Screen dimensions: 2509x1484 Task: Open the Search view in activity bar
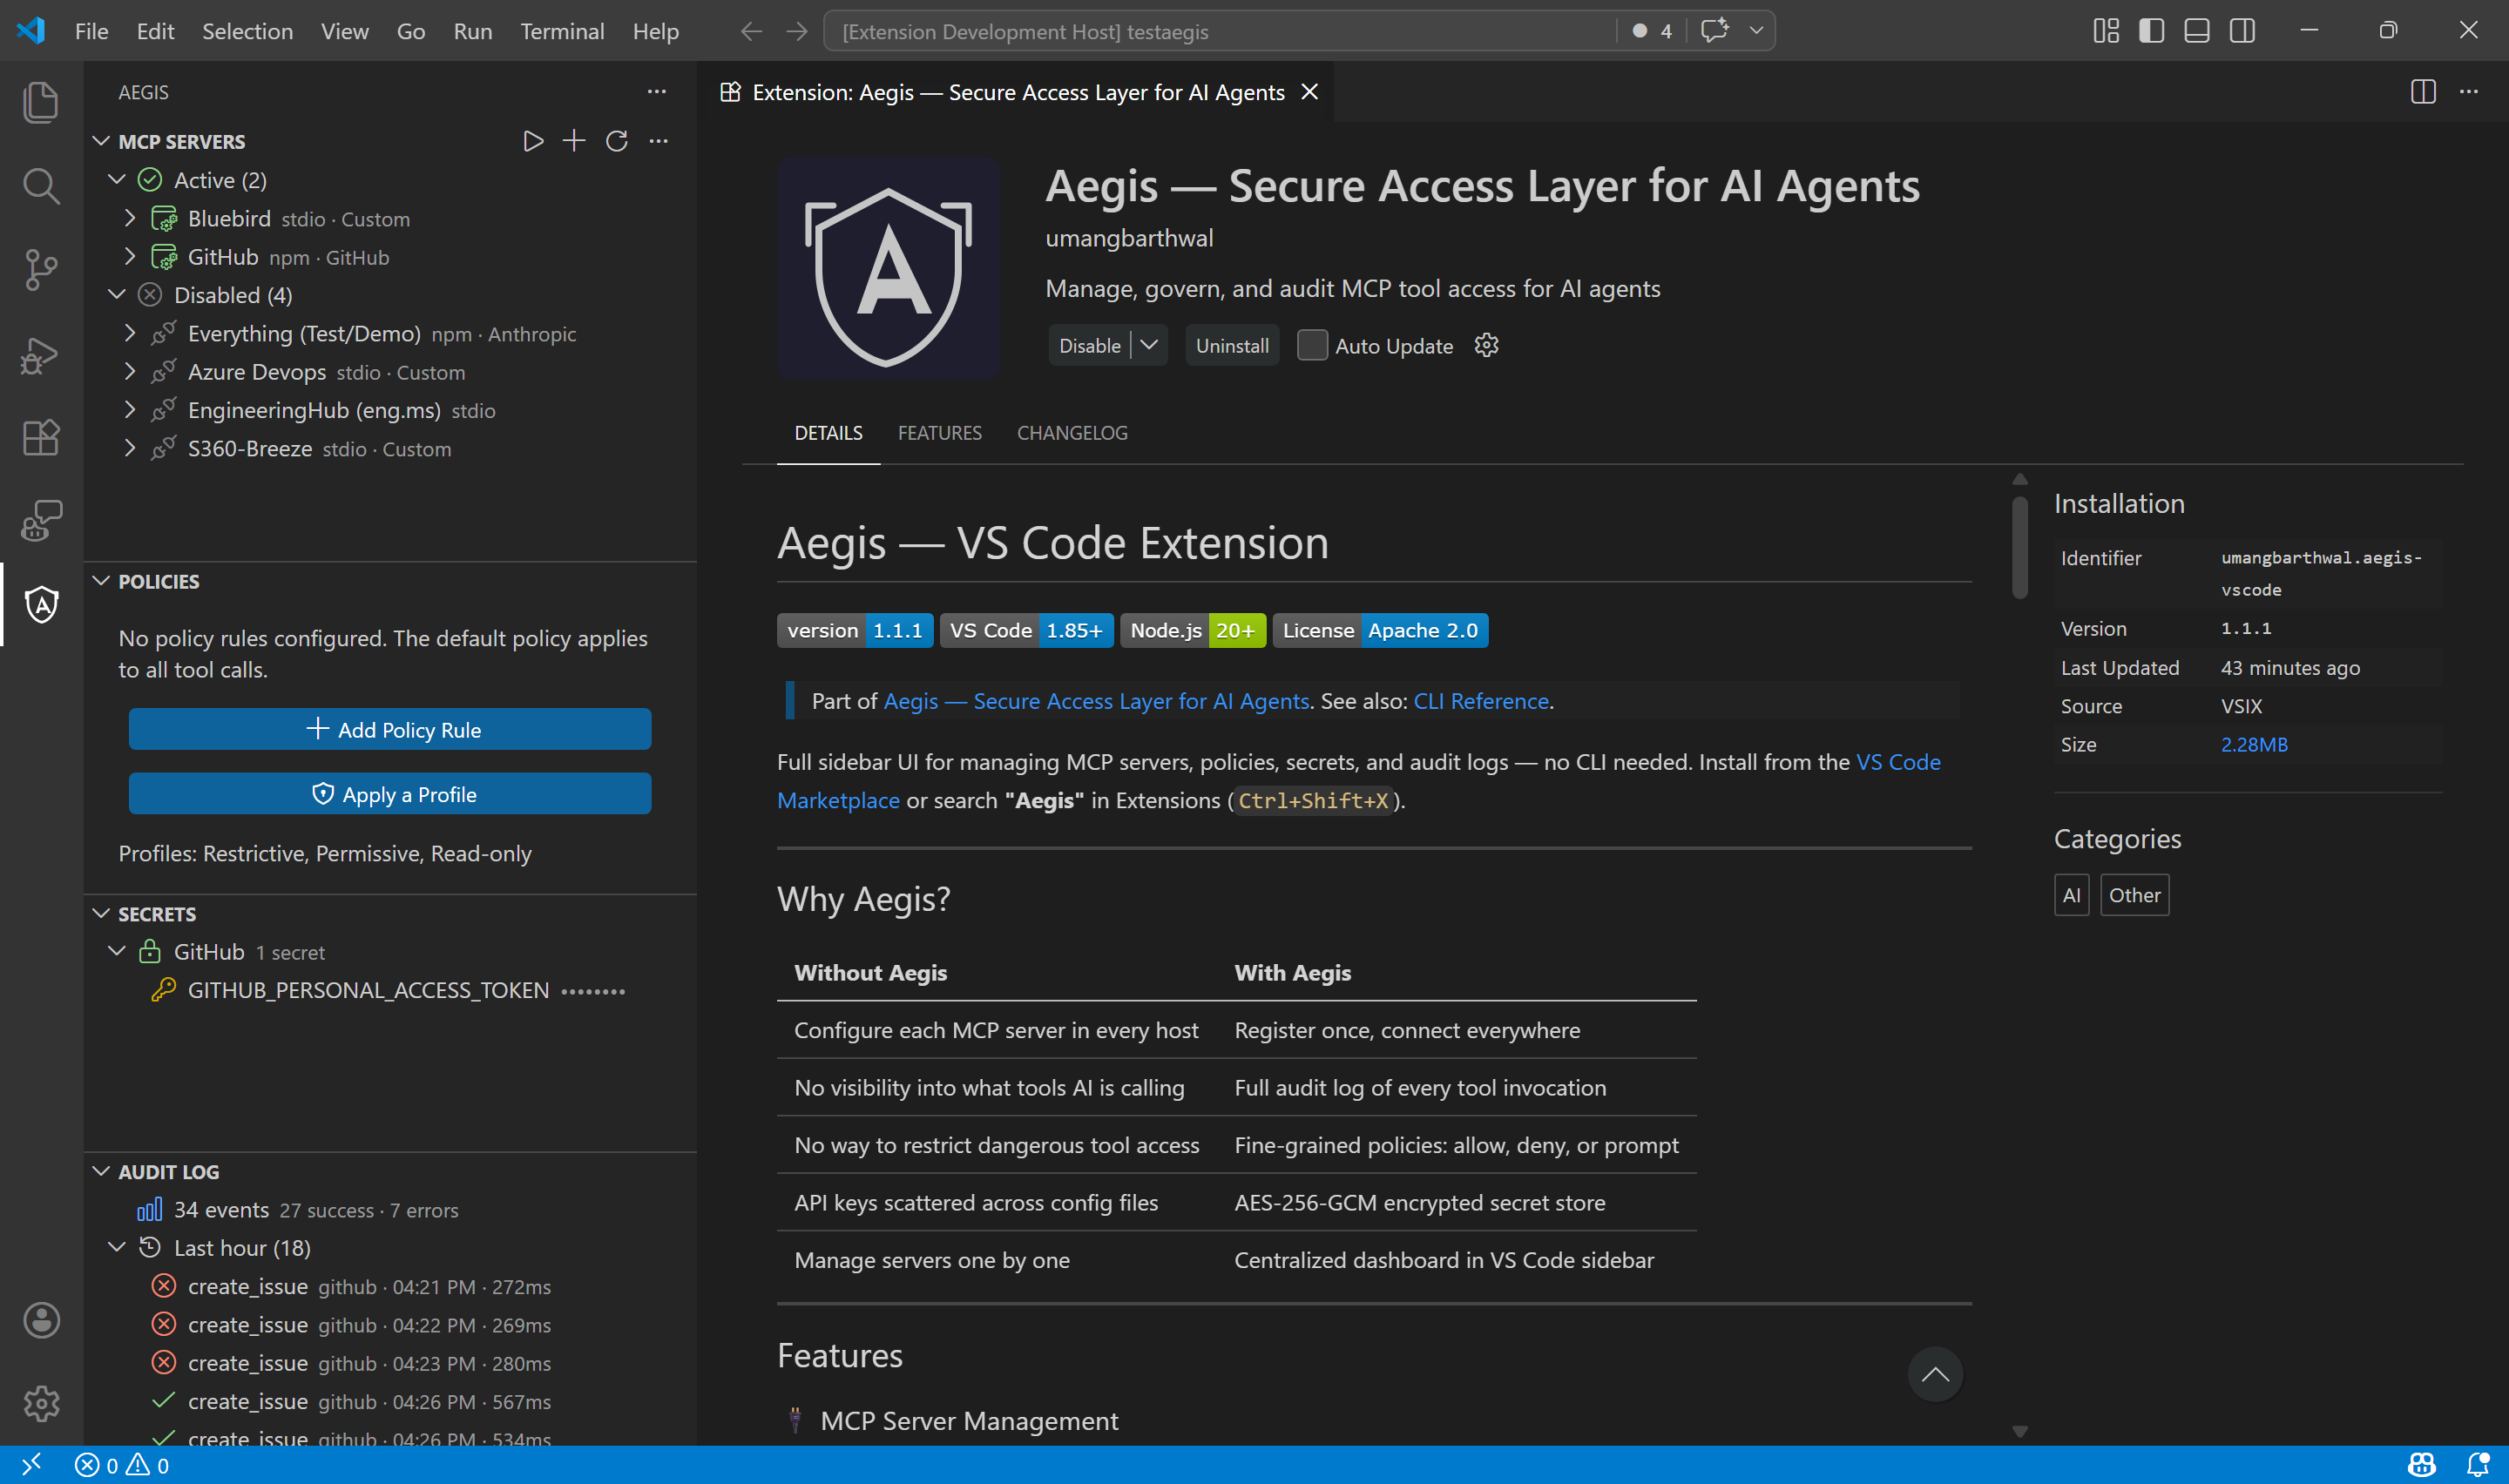pyautogui.click(x=41, y=186)
